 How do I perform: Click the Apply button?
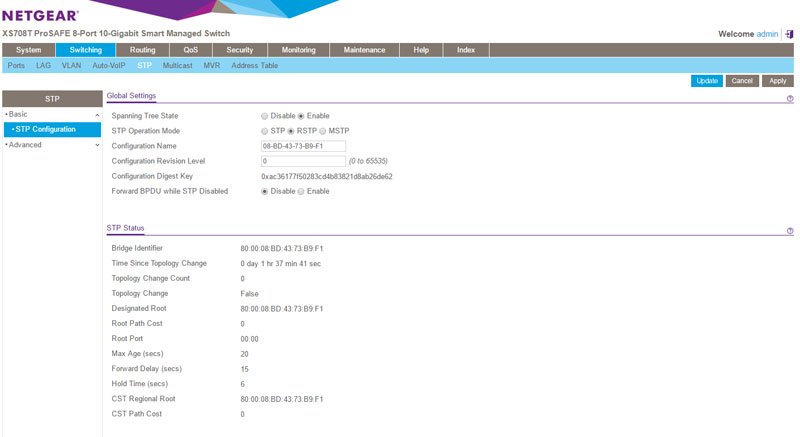pos(778,81)
